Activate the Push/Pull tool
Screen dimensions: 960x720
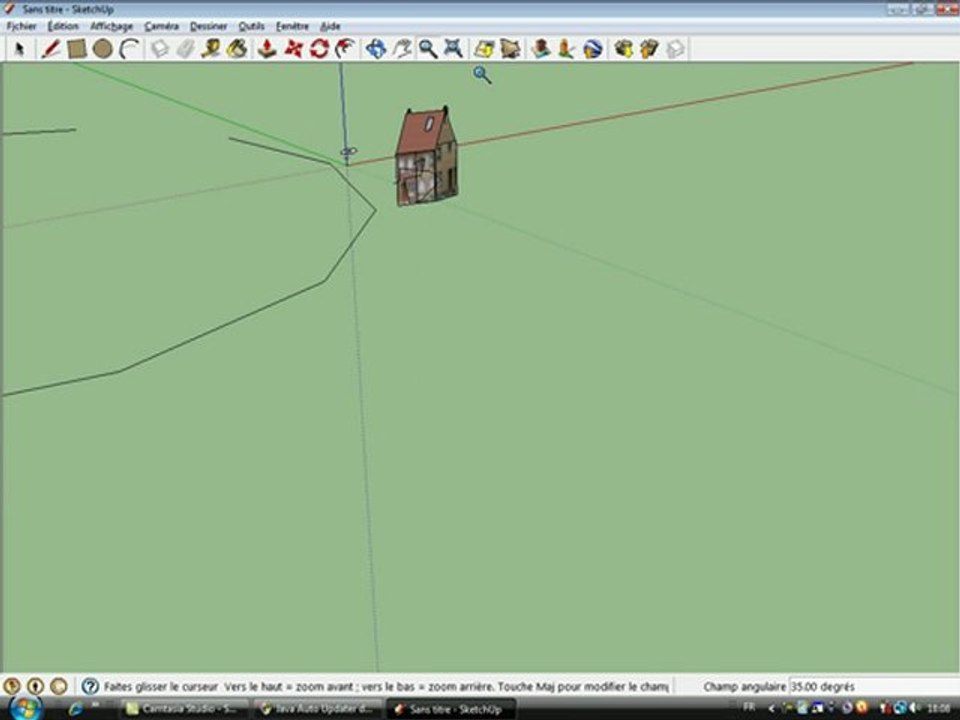pos(267,48)
